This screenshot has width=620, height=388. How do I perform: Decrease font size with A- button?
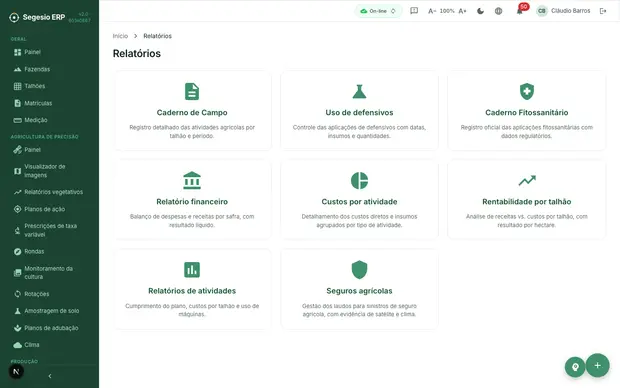pos(432,11)
